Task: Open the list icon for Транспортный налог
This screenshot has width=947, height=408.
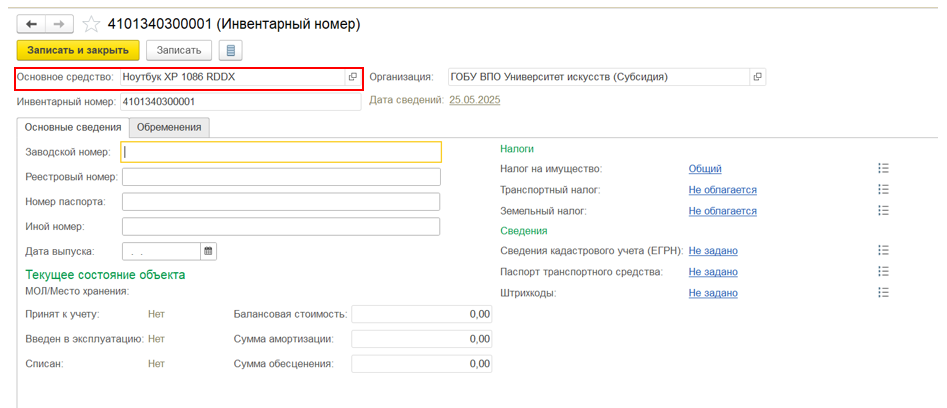Action: (x=884, y=190)
